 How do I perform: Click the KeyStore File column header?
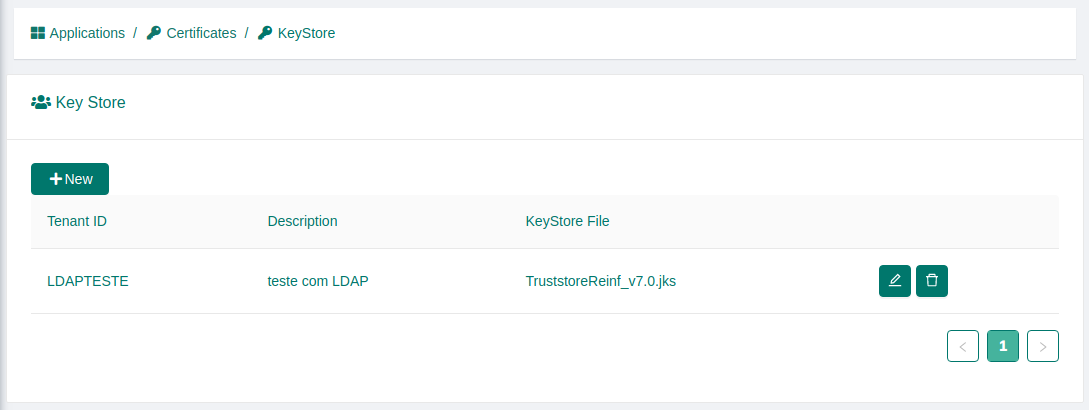click(x=567, y=221)
